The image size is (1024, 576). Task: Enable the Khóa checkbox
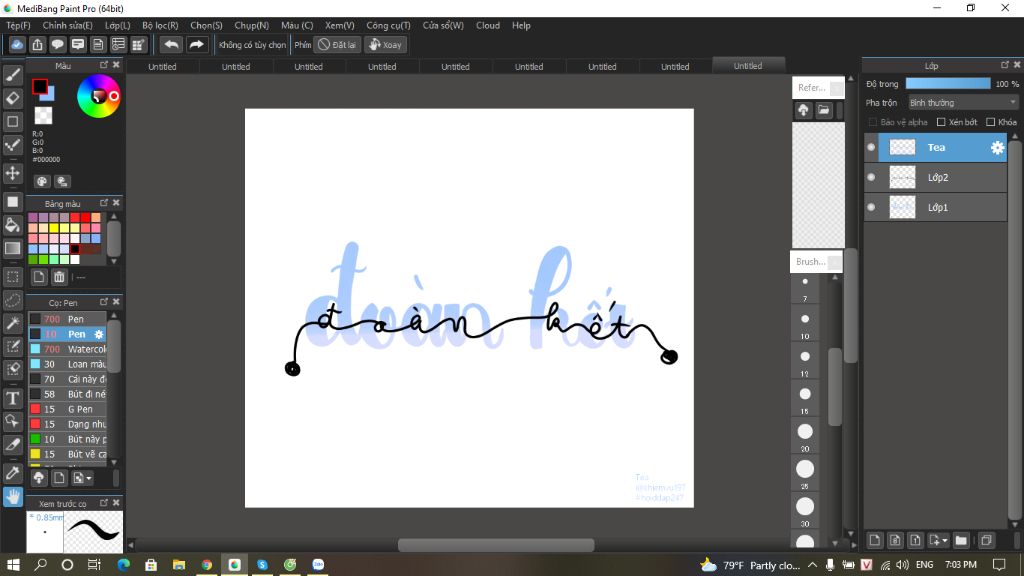click(991, 122)
